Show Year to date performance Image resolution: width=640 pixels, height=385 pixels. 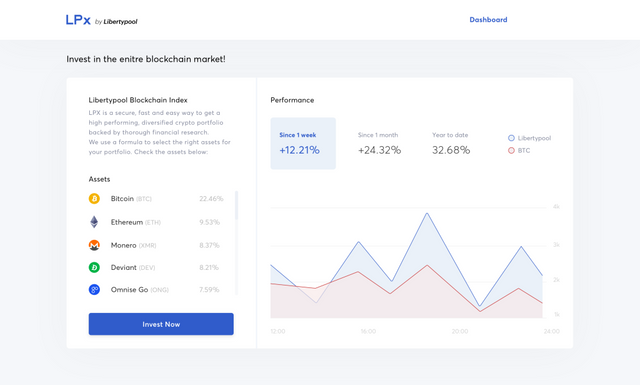pyautogui.click(x=451, y=143)
